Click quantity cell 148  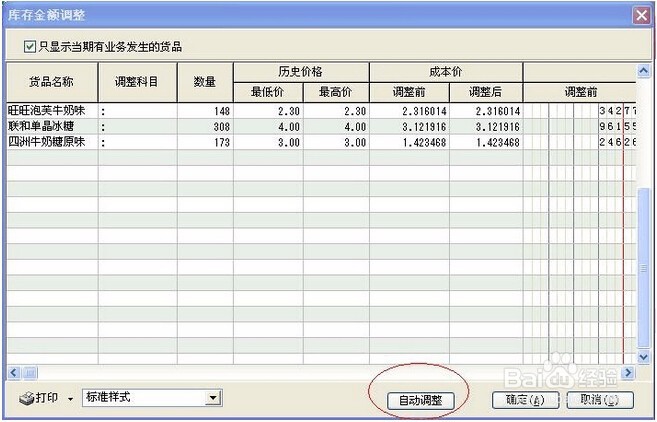[205, 111]
